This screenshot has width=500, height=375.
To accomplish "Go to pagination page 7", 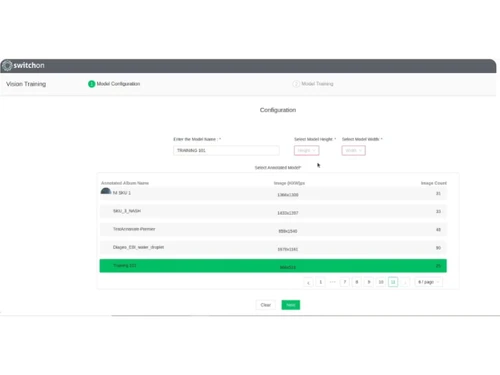I will 345,282.
